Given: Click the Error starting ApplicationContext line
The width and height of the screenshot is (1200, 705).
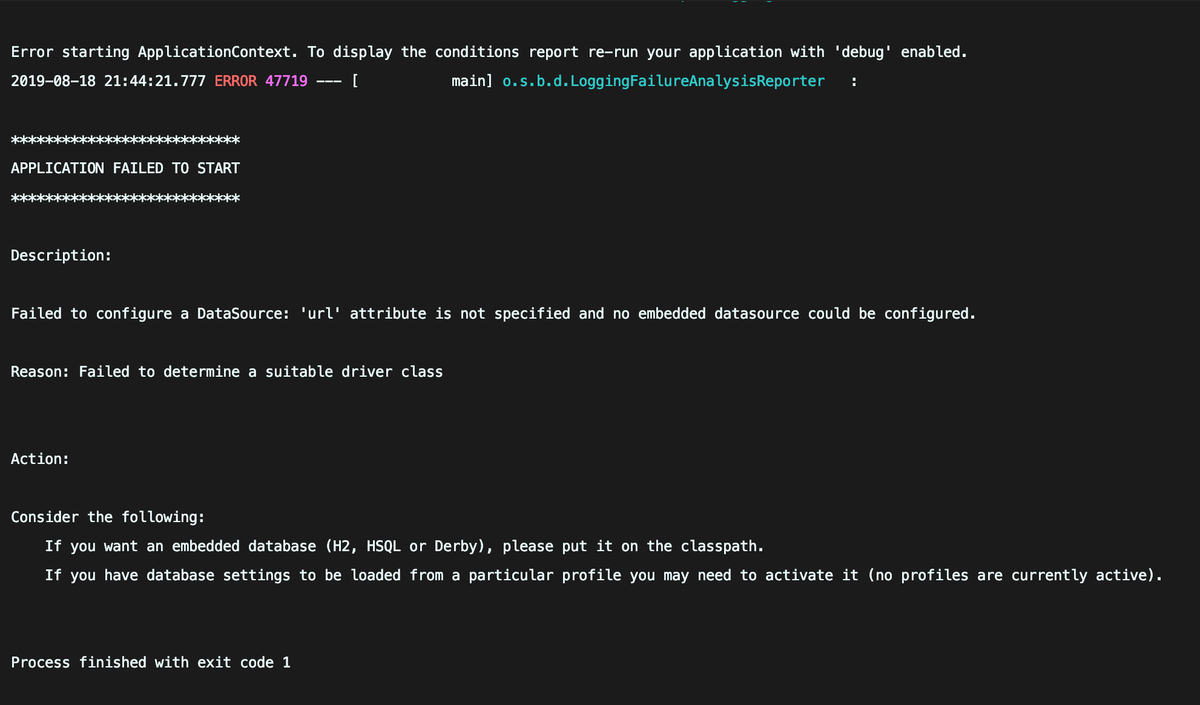Looking at the screenshot, I should [x=489, y=52].
